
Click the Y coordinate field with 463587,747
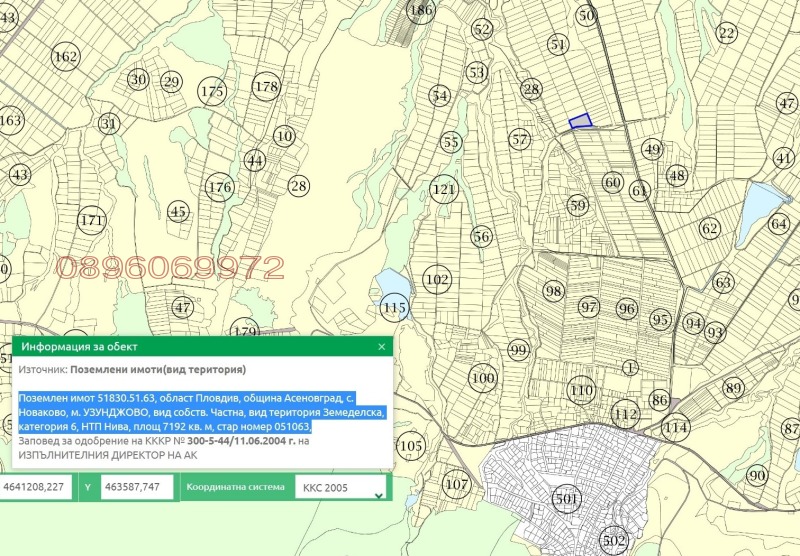(x=137, y=487)
